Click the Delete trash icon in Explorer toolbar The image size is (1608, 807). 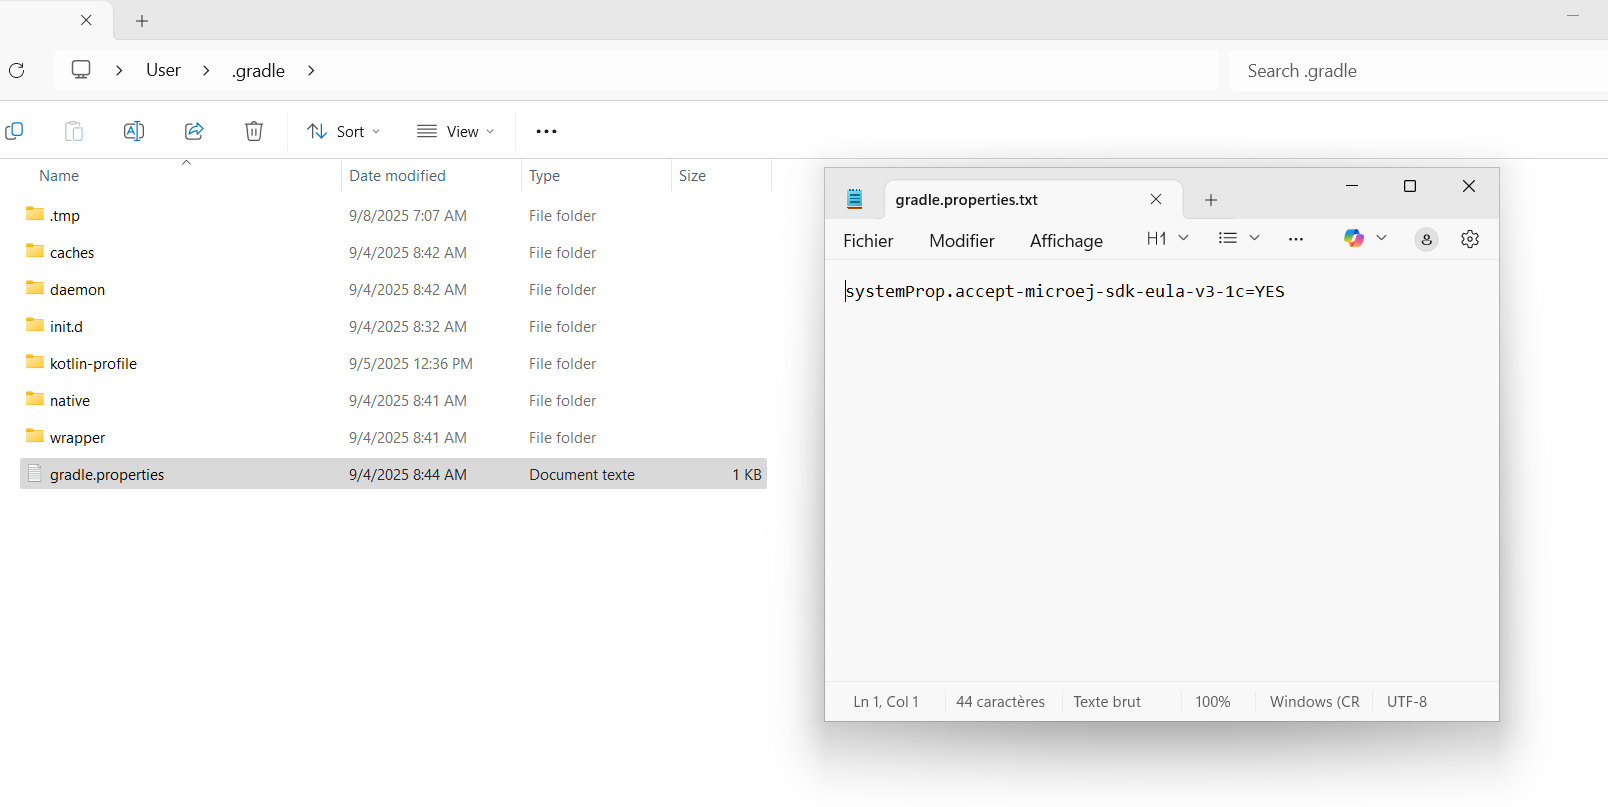pos(254,131)
